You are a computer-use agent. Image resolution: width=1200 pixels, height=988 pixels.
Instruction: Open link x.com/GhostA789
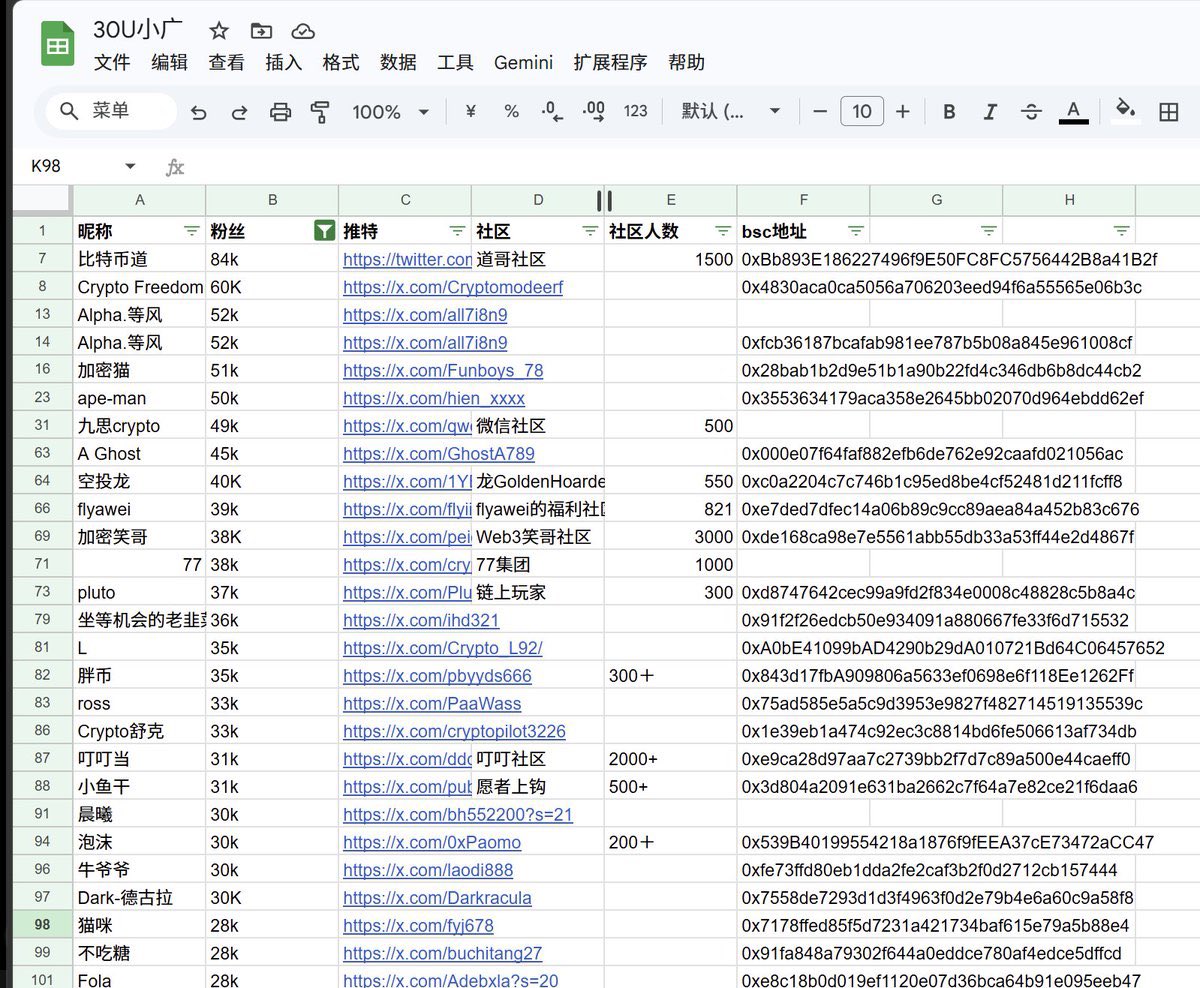439,453
